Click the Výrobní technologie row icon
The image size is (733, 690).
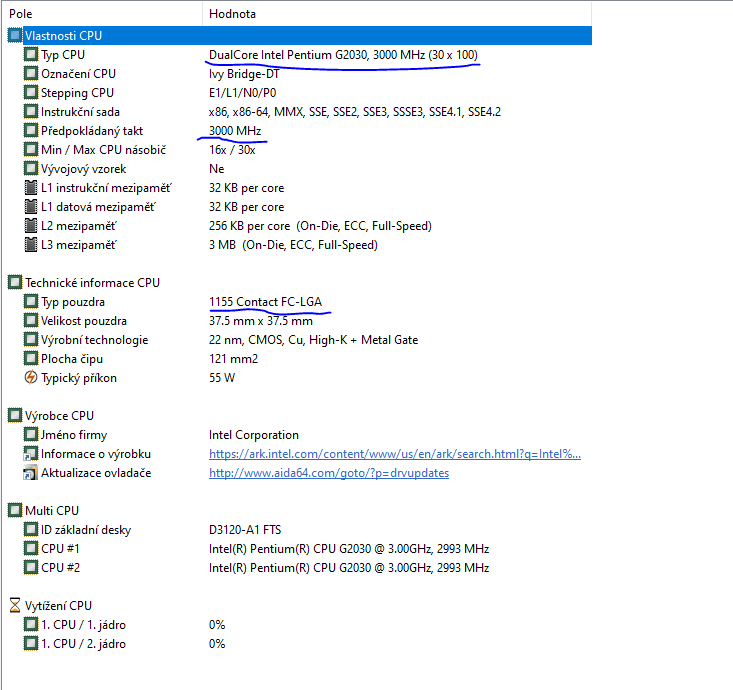31,340
